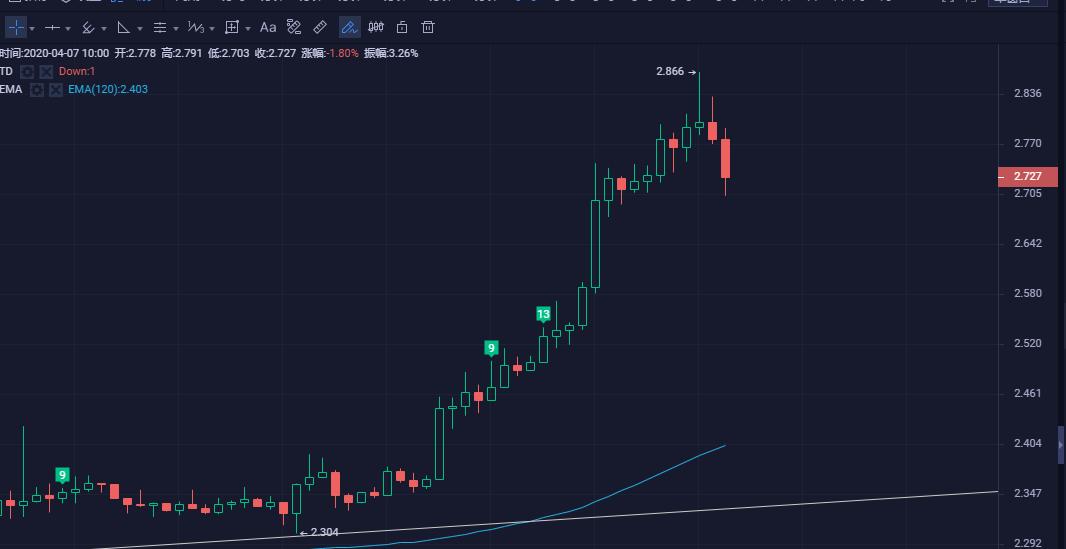
Task: Select the Fibonacci levels line tool
Action: tap(160, 28)
